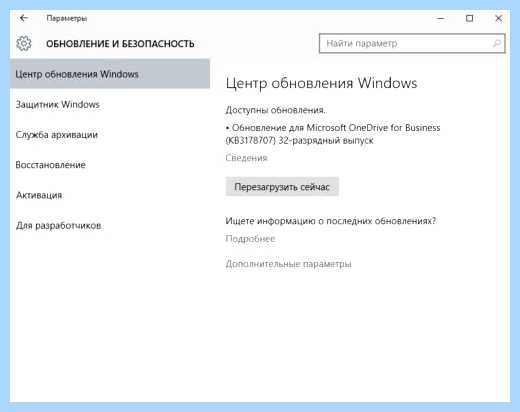This screenshot has height=412, width=520.
Task: Click 'Перезагрузить сейчас' button
Action: tap(282, 187)
